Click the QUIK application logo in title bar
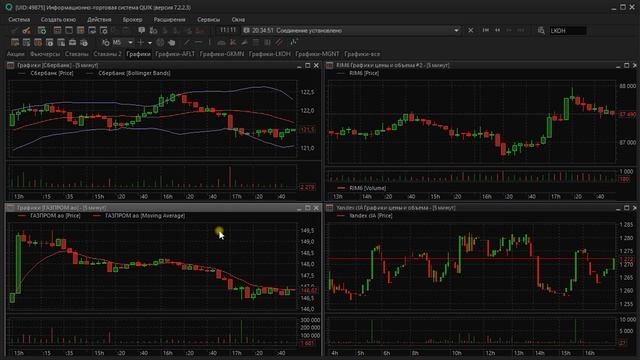 (x=8, y=7)
